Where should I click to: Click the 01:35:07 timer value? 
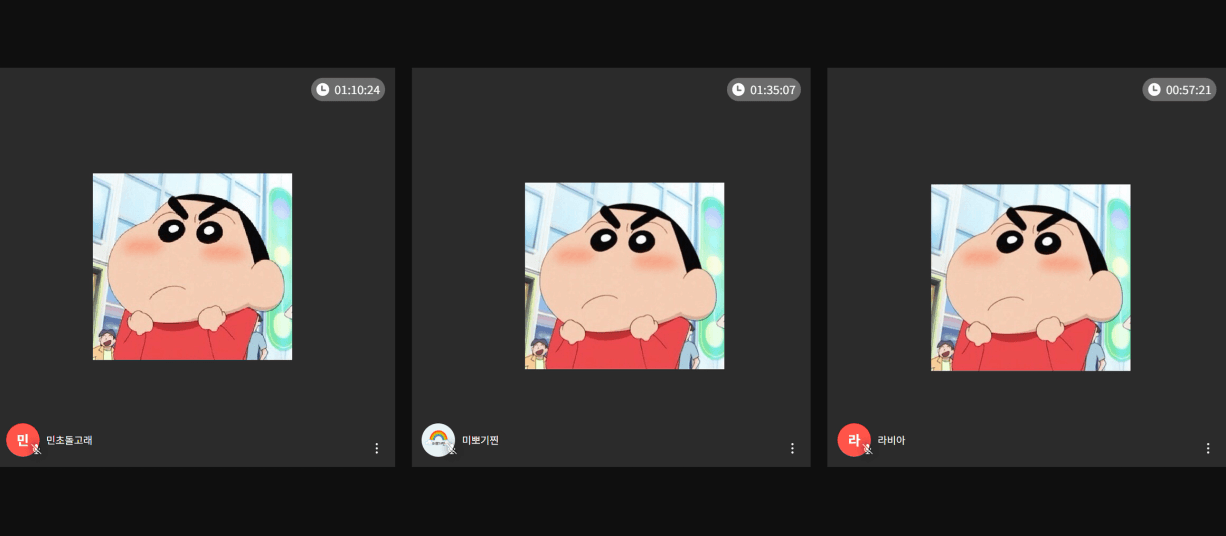click(773, 90)
